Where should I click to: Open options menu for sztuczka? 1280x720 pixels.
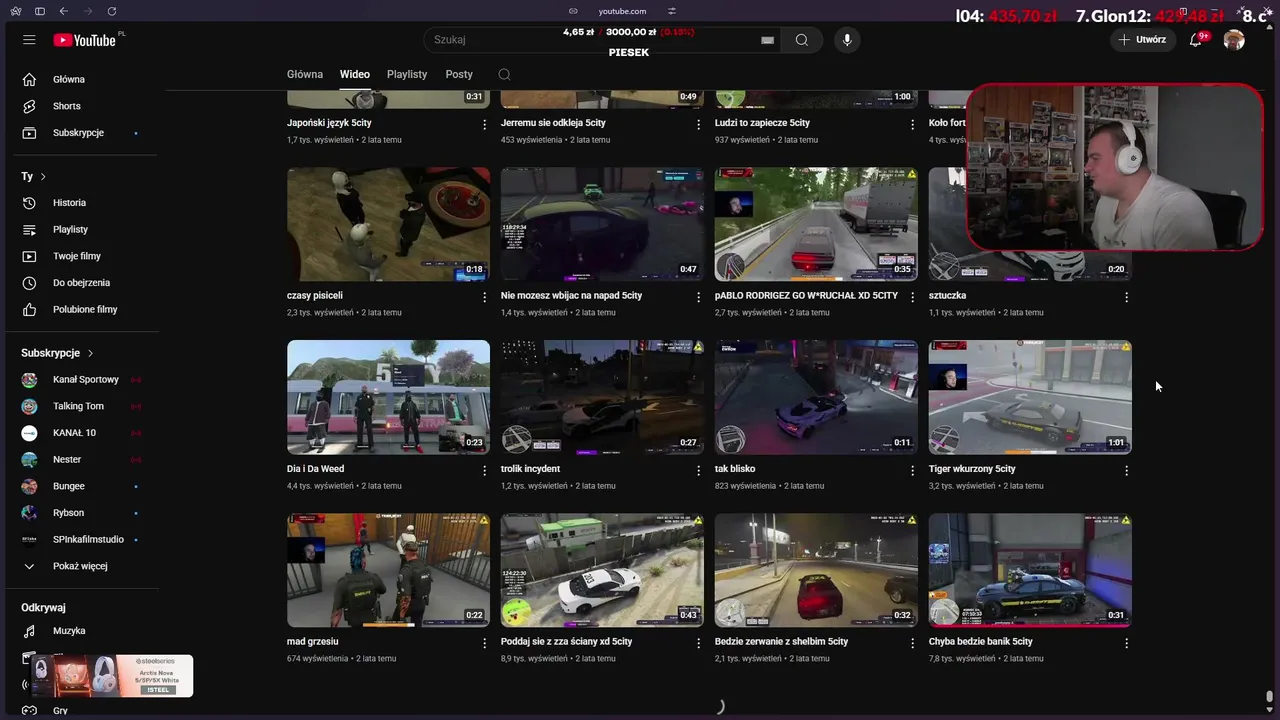point(1126,297)
